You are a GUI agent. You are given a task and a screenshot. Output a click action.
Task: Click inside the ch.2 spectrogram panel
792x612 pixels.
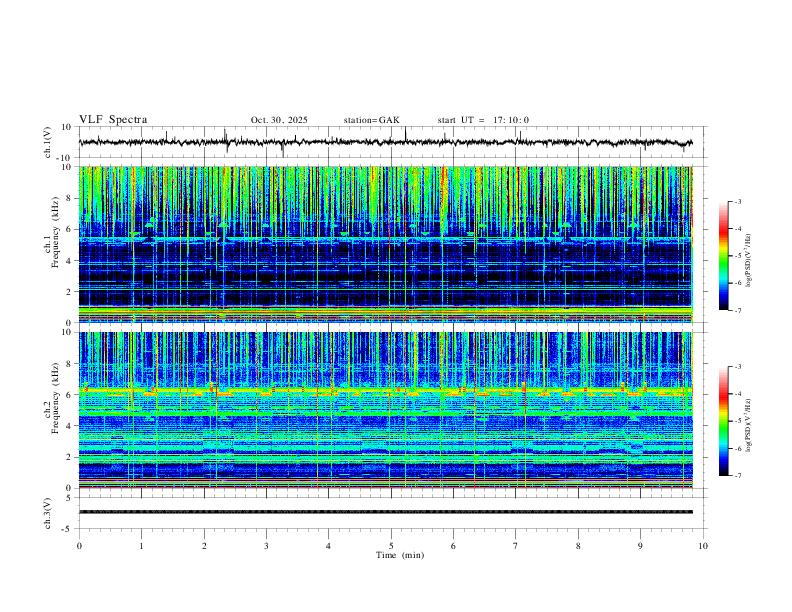click(x=385, y=410)
